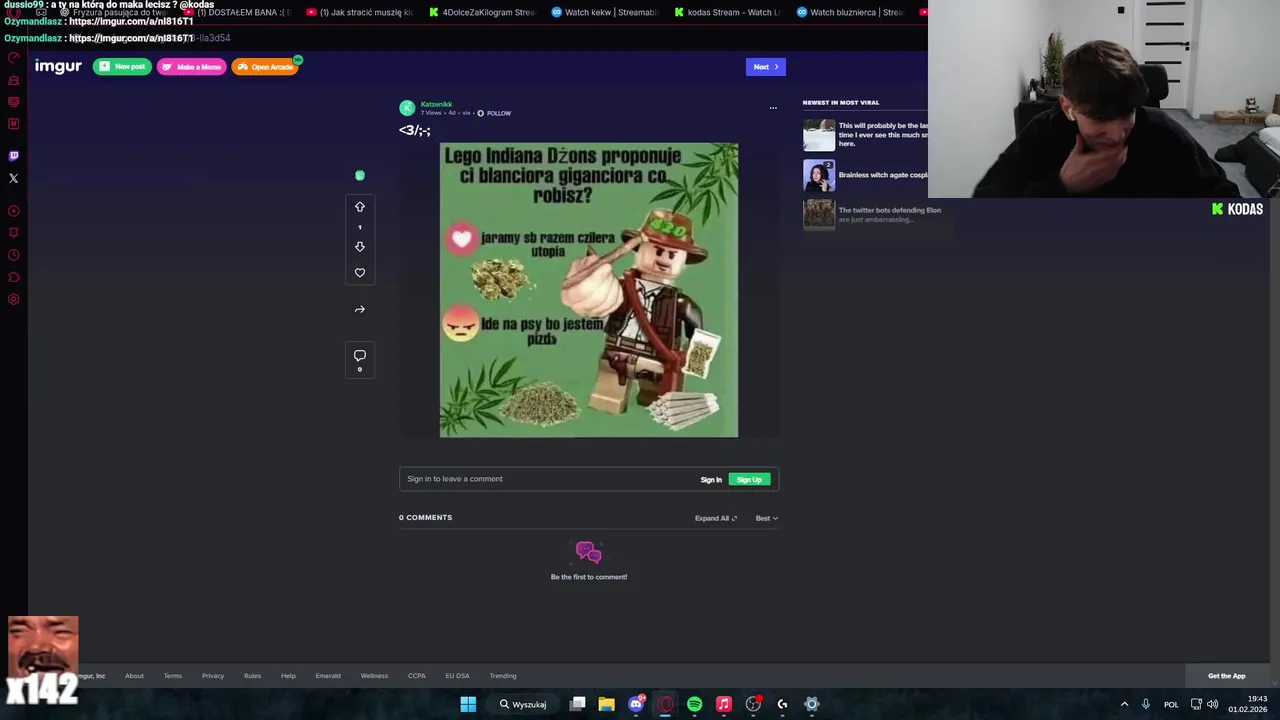The height and width of the screenshot is (720, 1280).
Task: Open Opera sidebar player icon
Action: coord(13,211)
